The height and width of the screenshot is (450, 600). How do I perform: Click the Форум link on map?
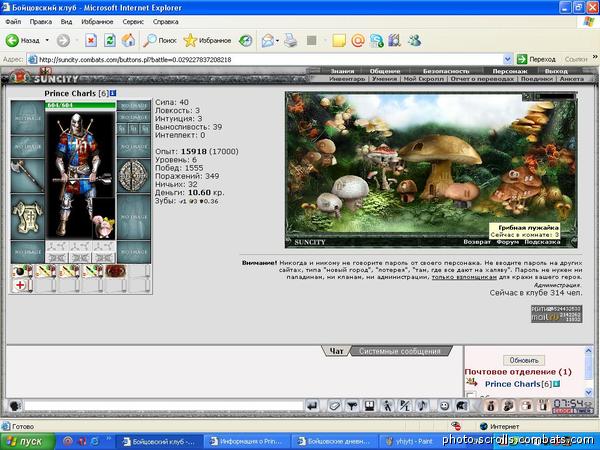507,242
